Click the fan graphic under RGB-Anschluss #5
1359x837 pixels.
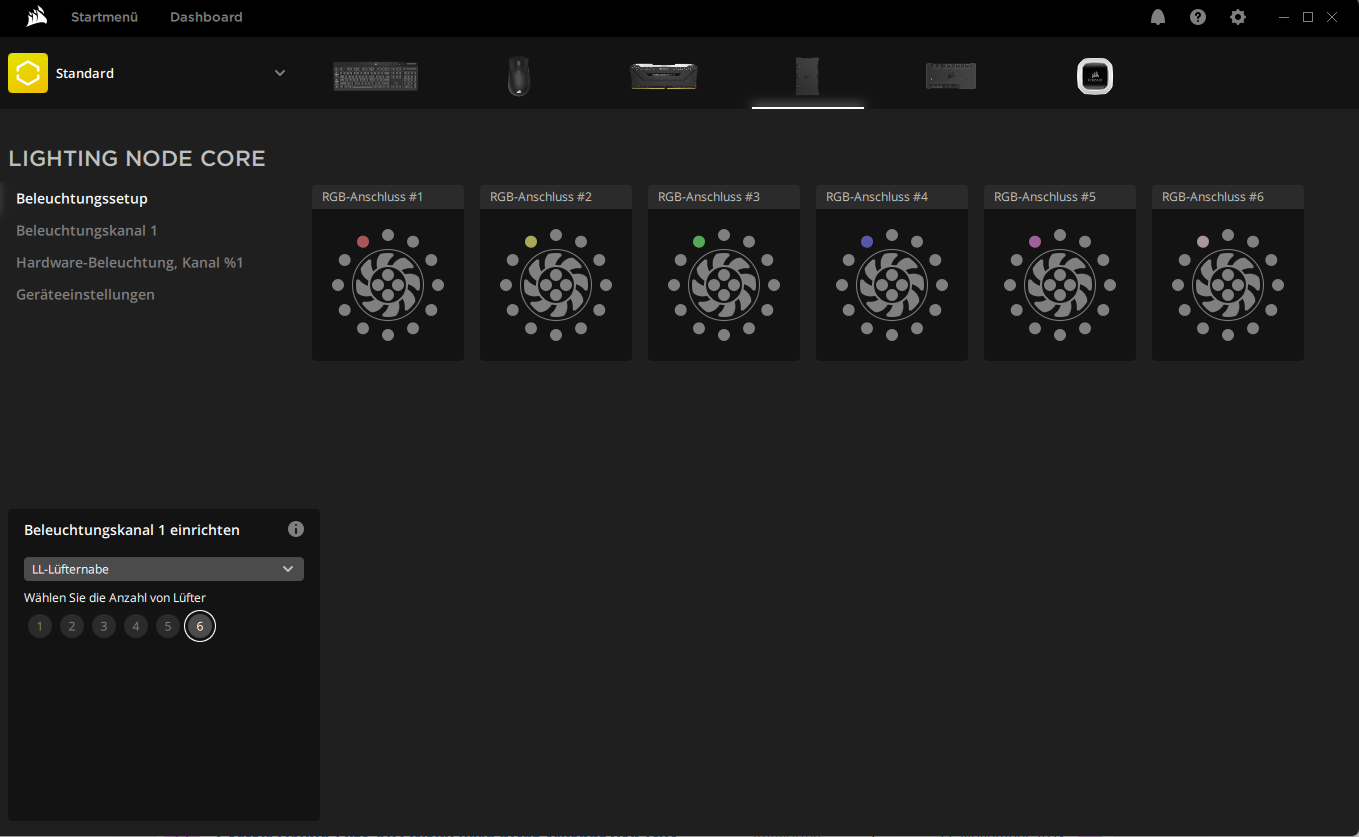pos(1060,285)
